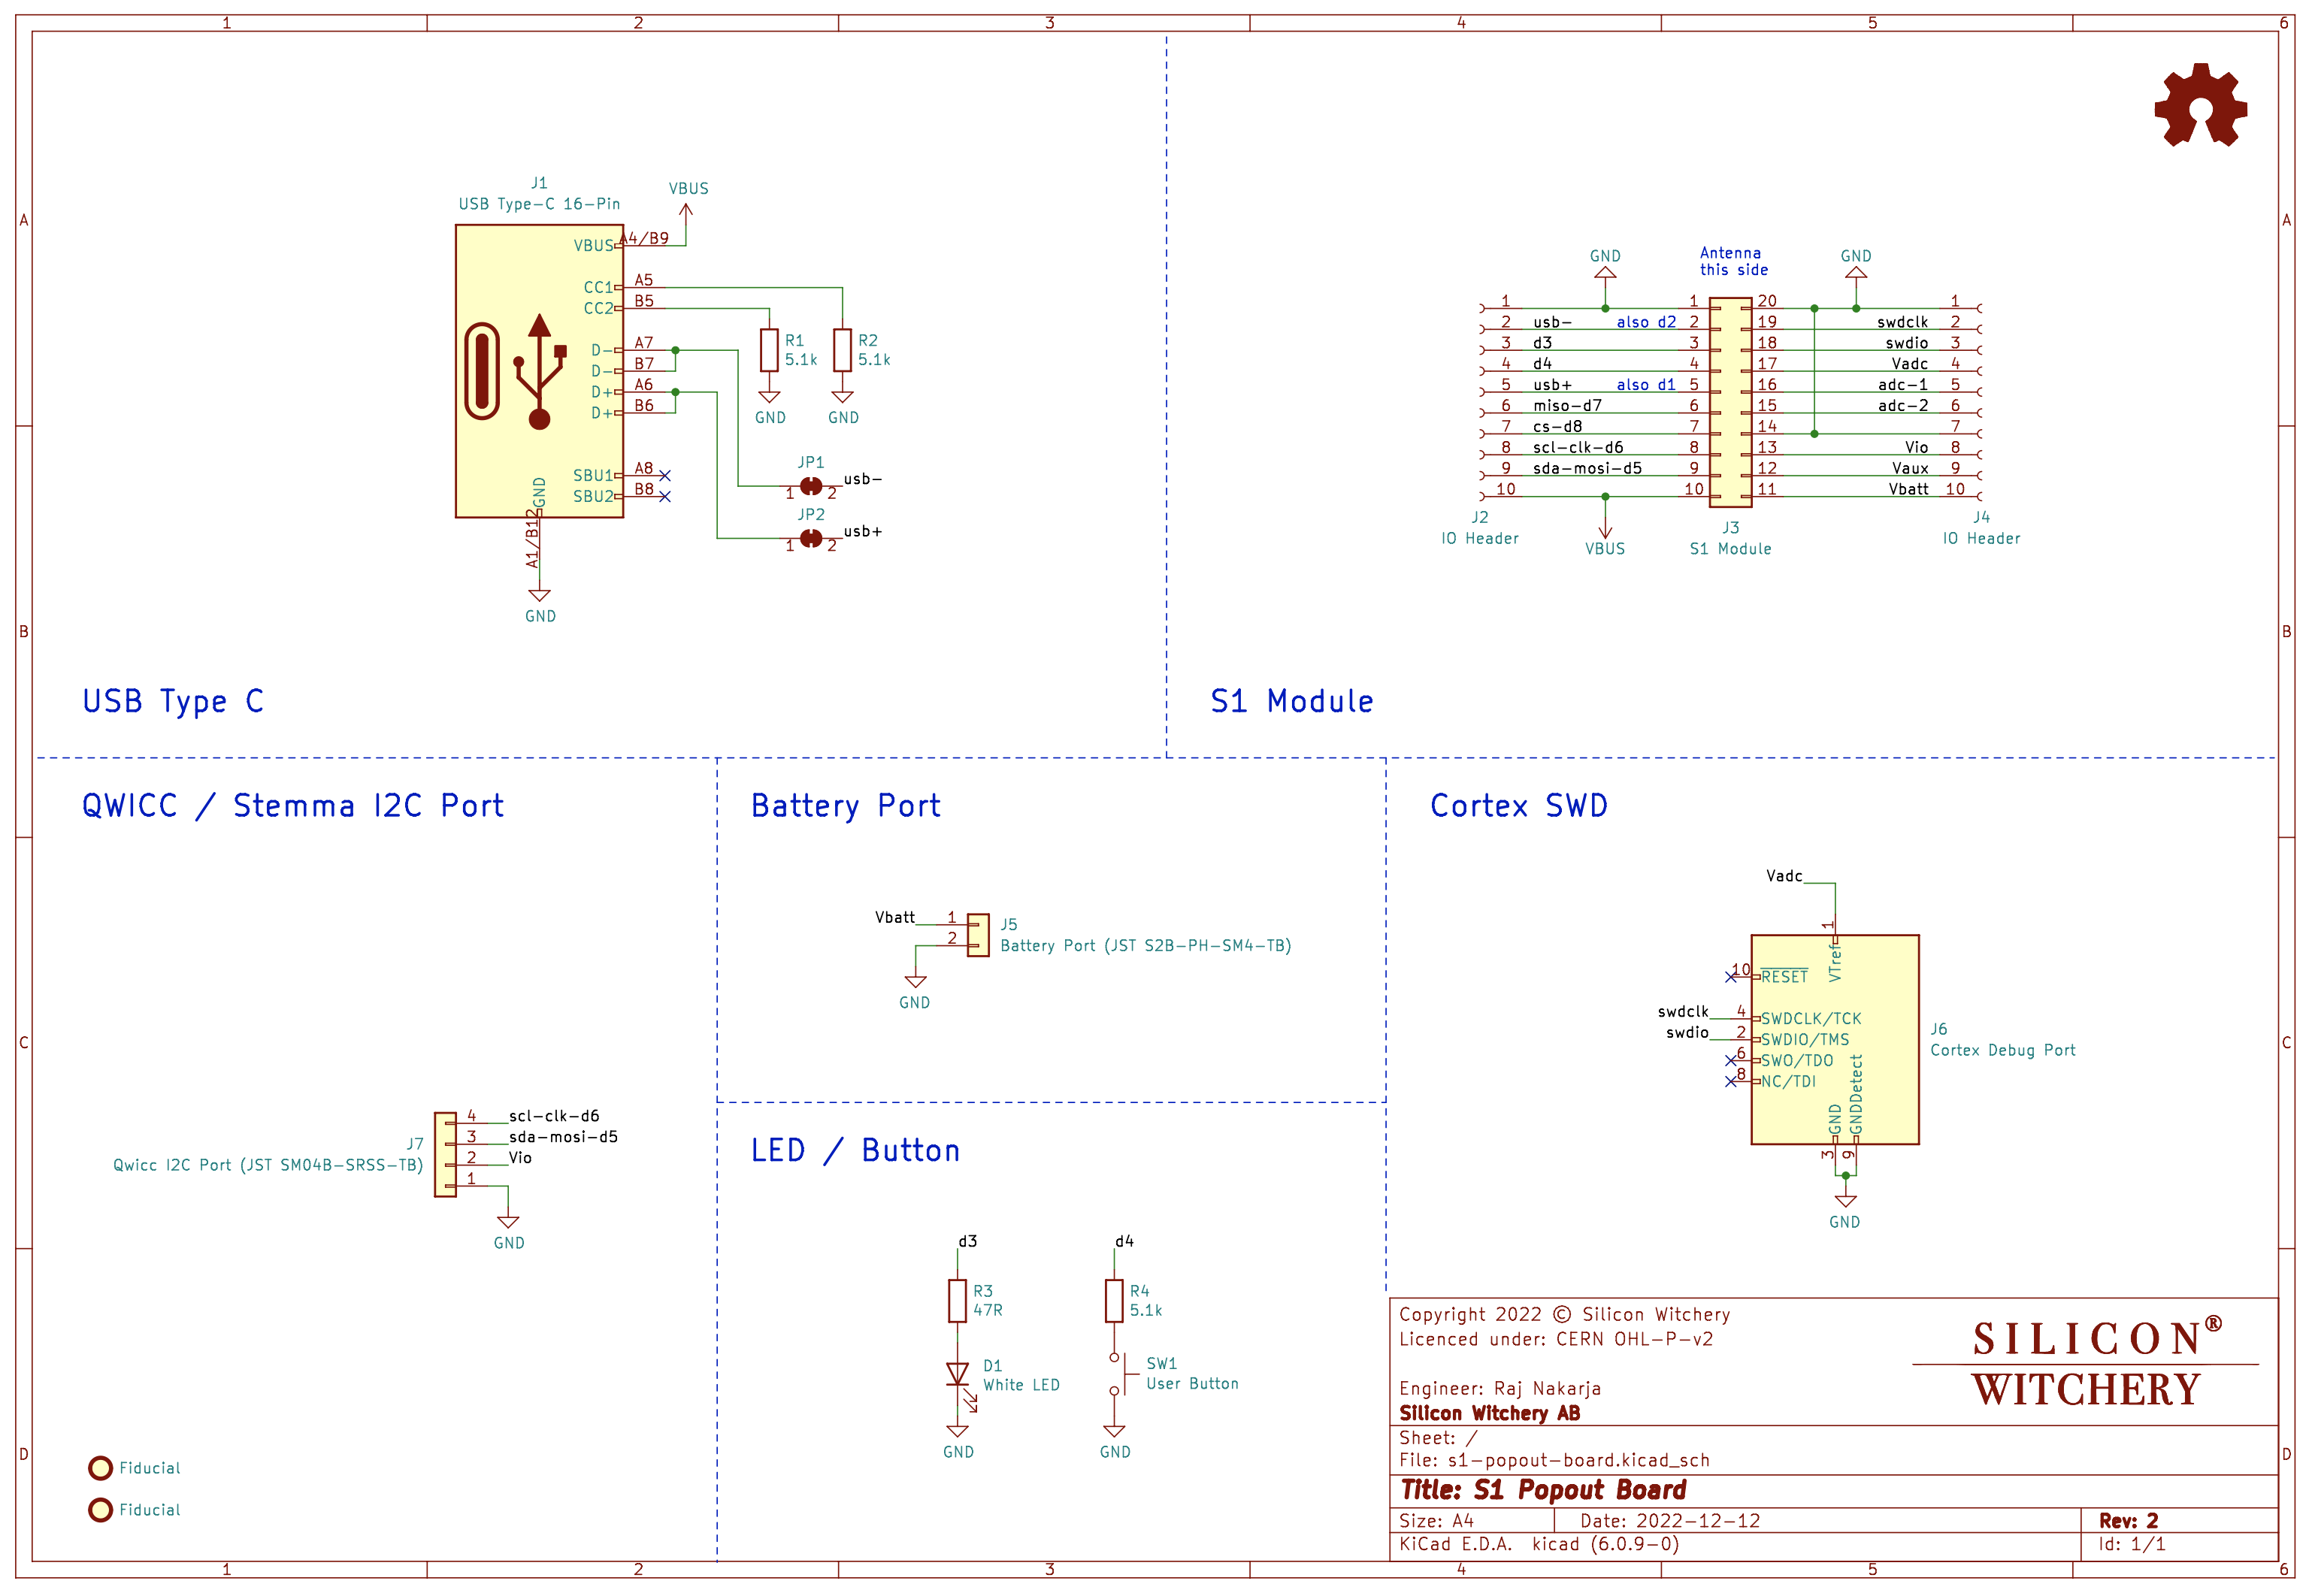This screenshot has height=1596, width=2309.
Task: Select resistor R1 5.1k symbol
Action: (x=769, y=350)
